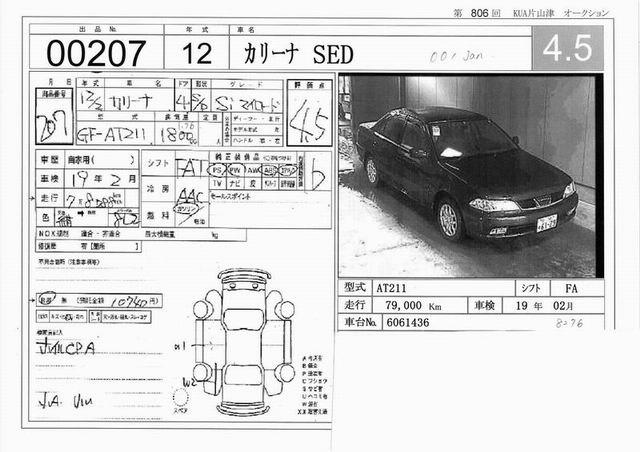Click the handwritten FAT shift entry
This screenshot has width=640, height=452.
191,167
